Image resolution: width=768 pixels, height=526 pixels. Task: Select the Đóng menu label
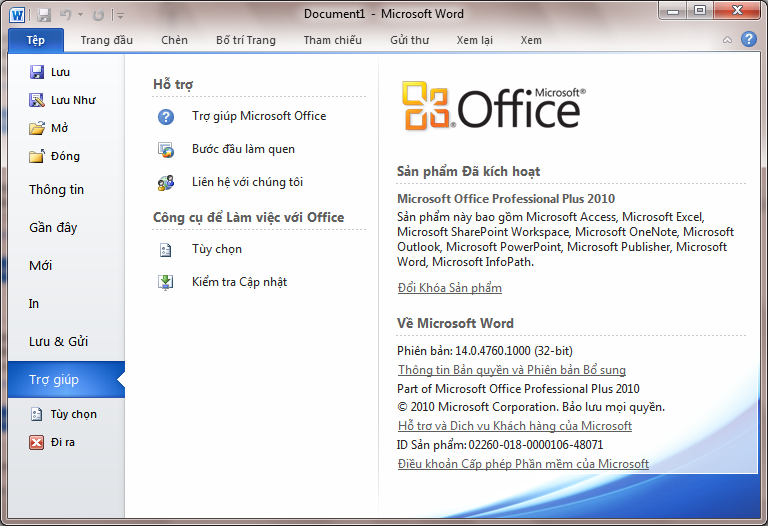(x=65, y=156)
